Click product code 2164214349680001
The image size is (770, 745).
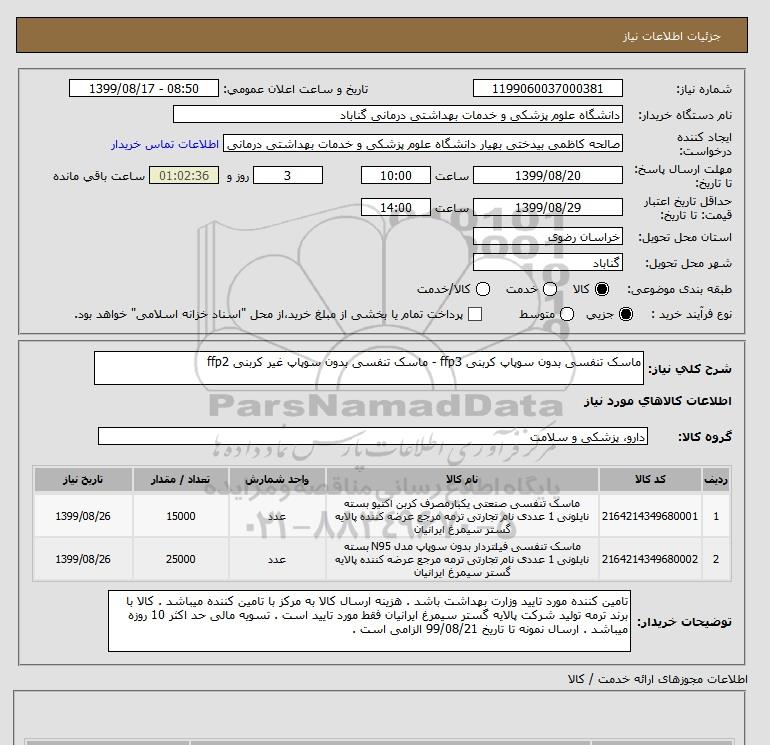point(650,516)
